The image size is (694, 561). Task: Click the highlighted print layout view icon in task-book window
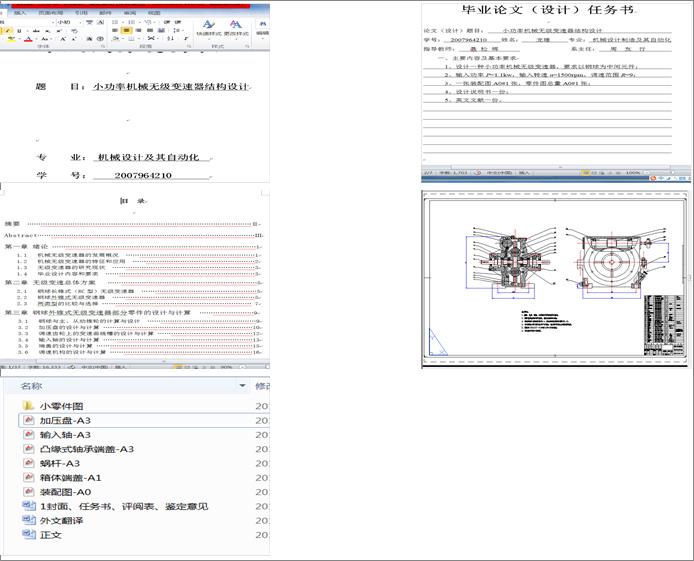(586, 173)
